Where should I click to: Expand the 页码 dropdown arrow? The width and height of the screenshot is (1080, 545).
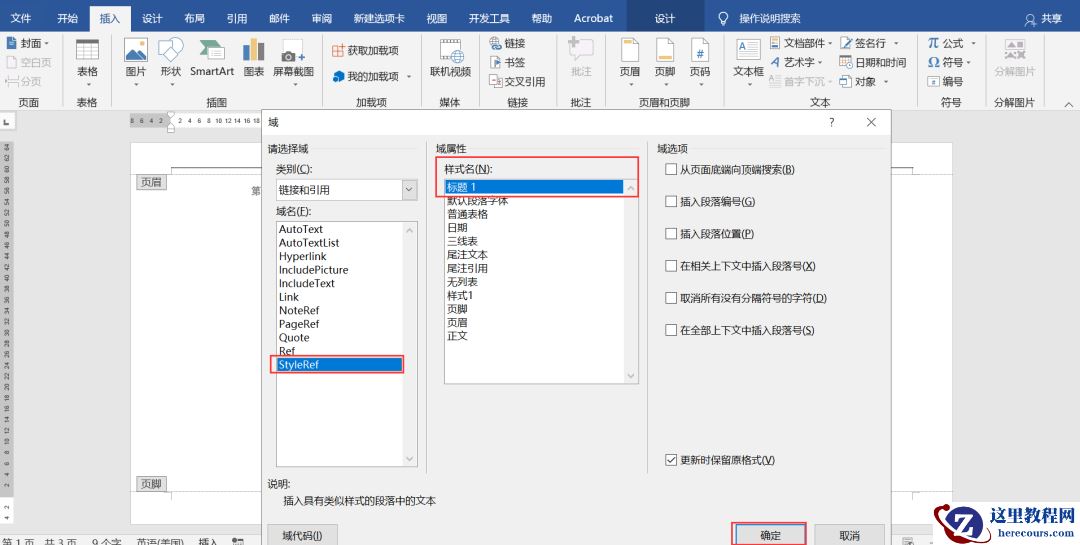[700, 85]
